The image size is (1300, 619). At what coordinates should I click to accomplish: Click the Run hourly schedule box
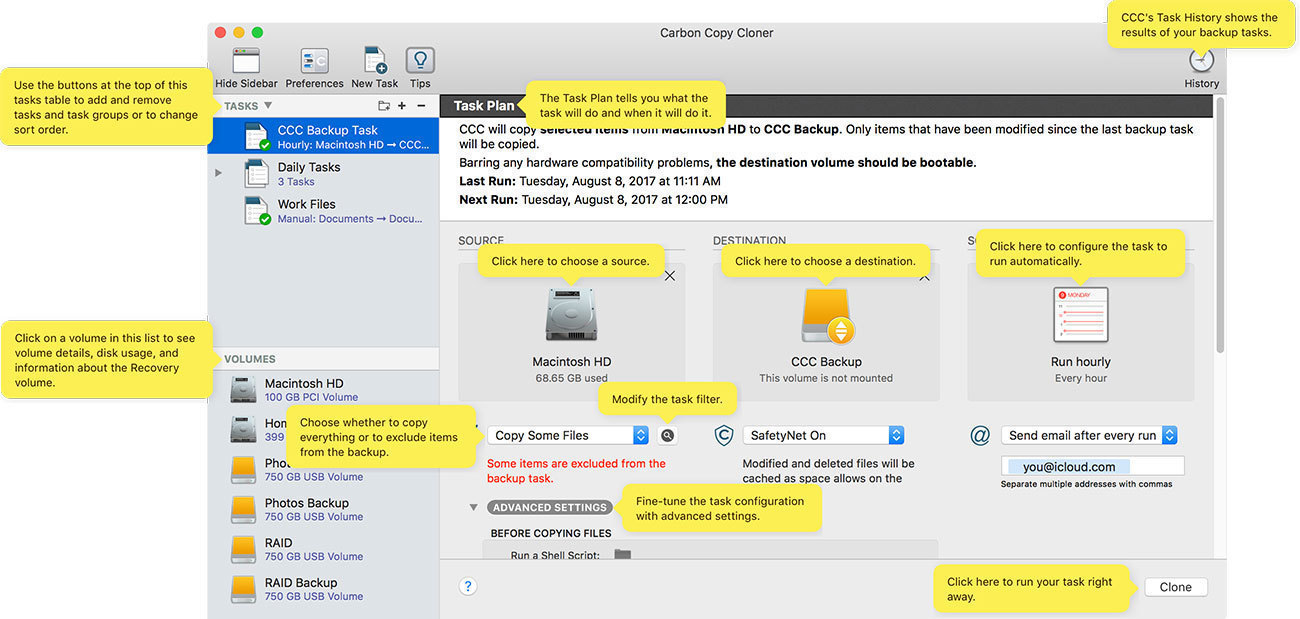coord(1081,330)
